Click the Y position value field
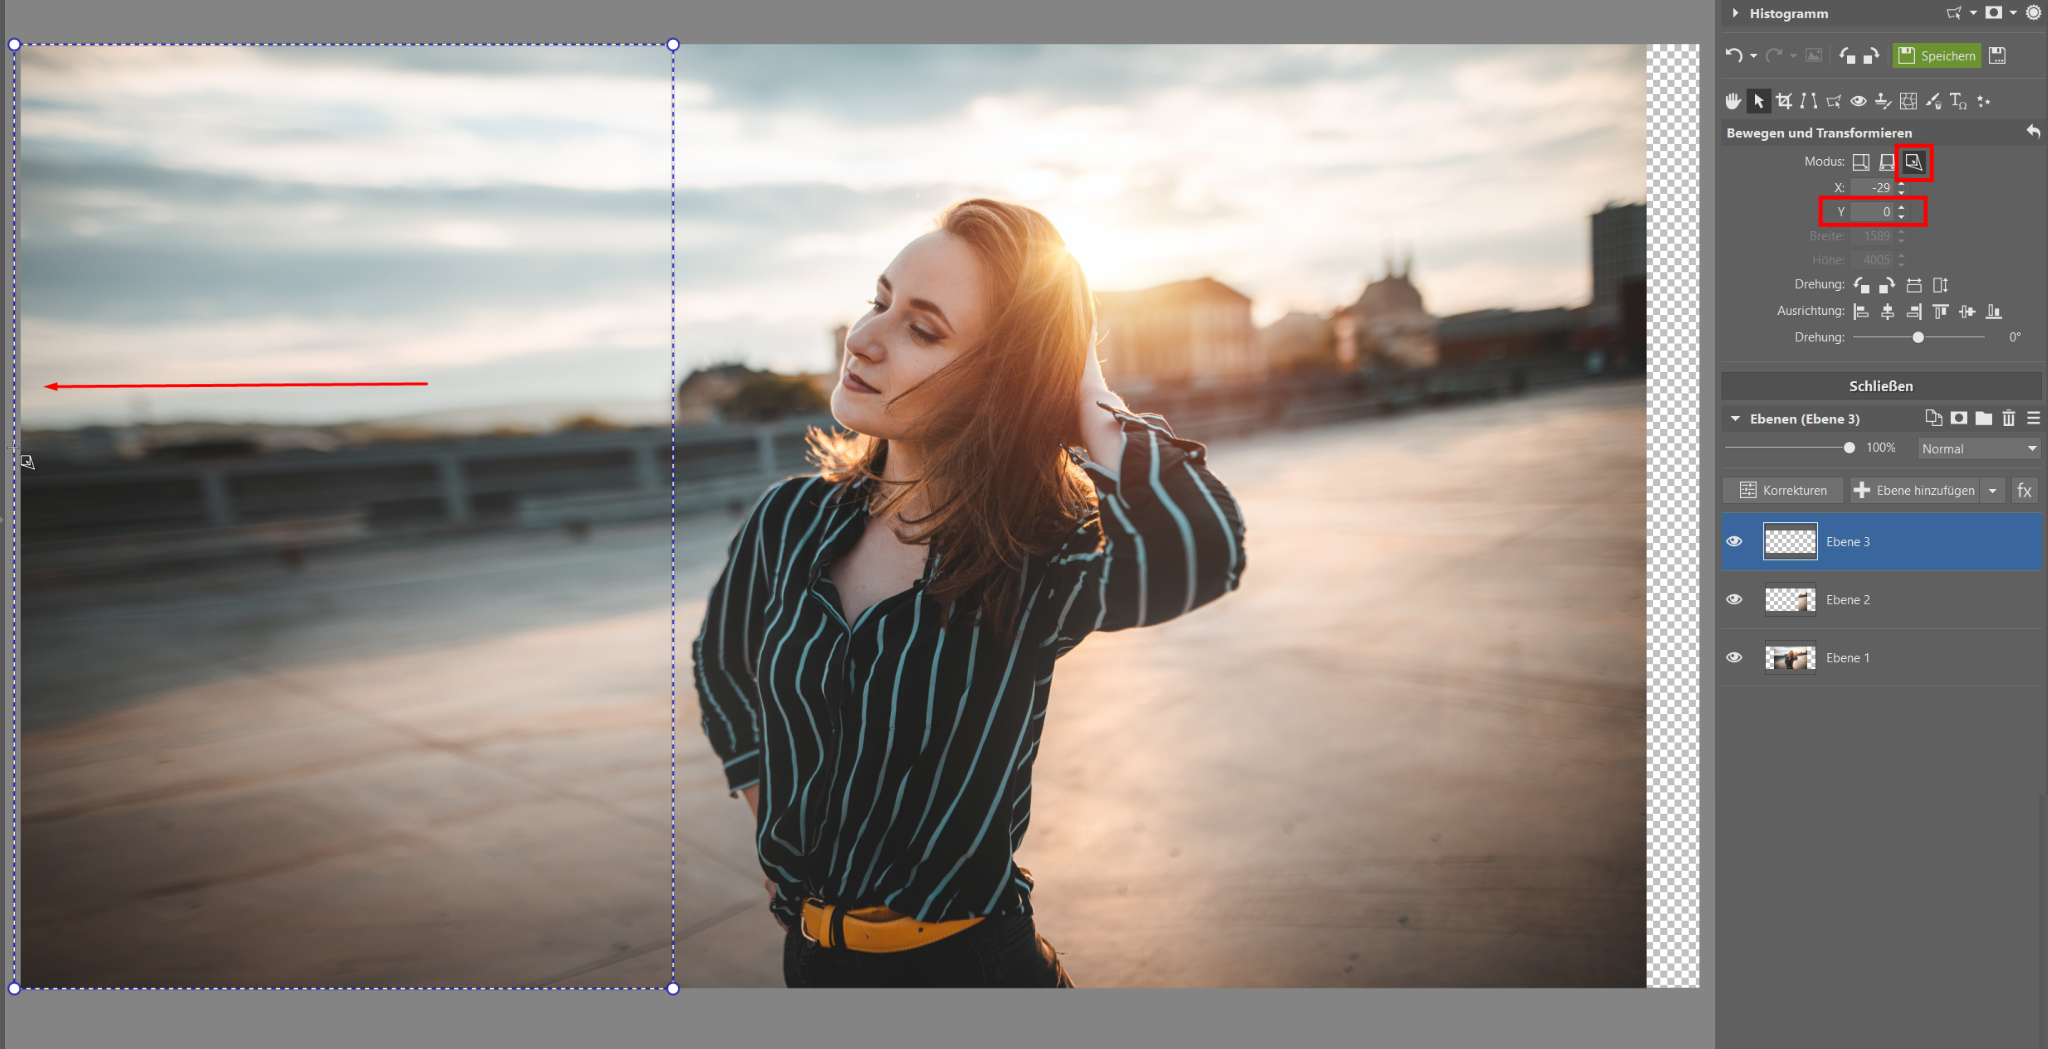The height and width of the screenshot is (1049, 2048). [x=1872, y=211]
